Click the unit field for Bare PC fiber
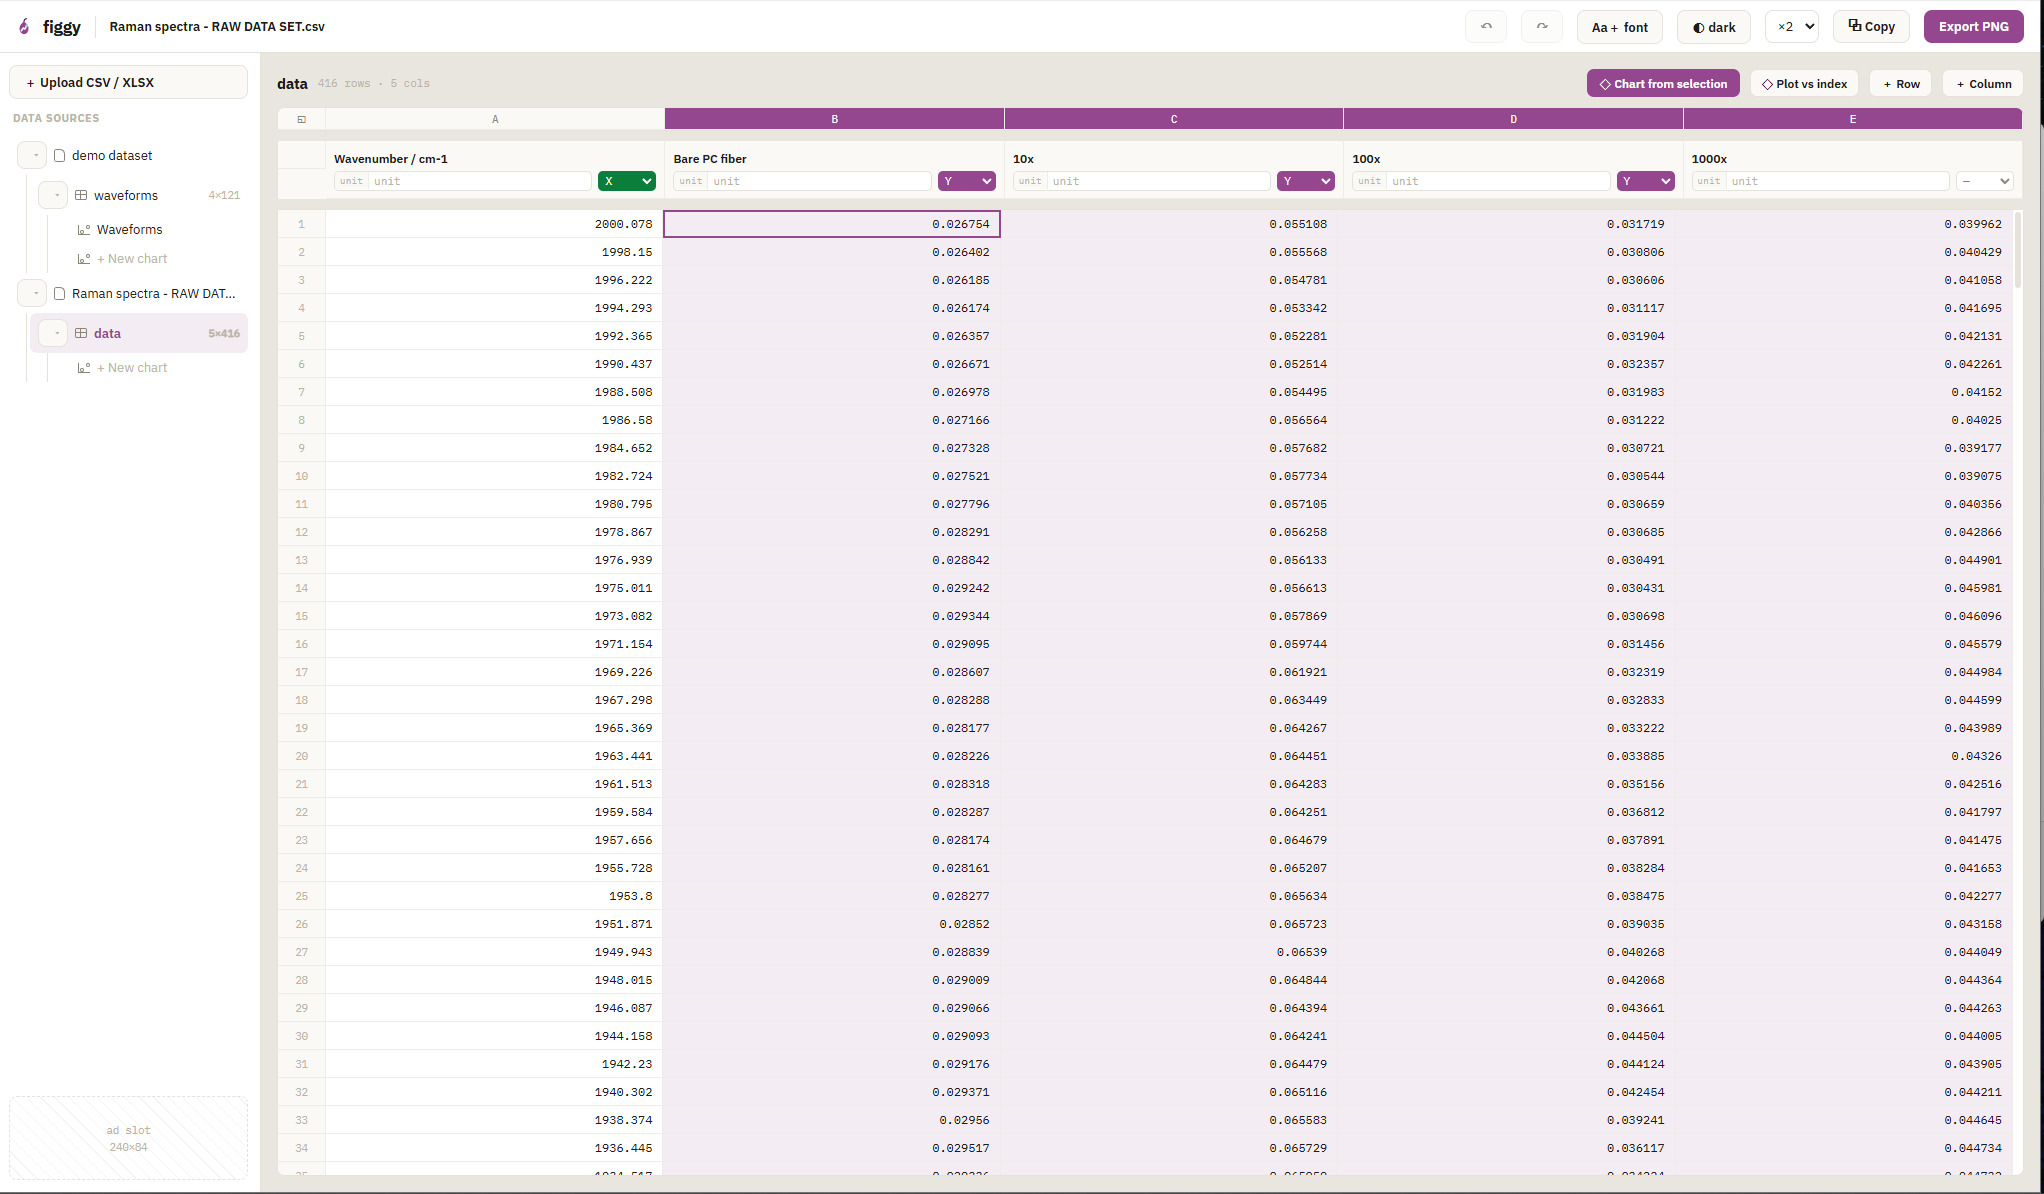Image resolution: width=2044 pixels, height=1194 pixels. 820,181
